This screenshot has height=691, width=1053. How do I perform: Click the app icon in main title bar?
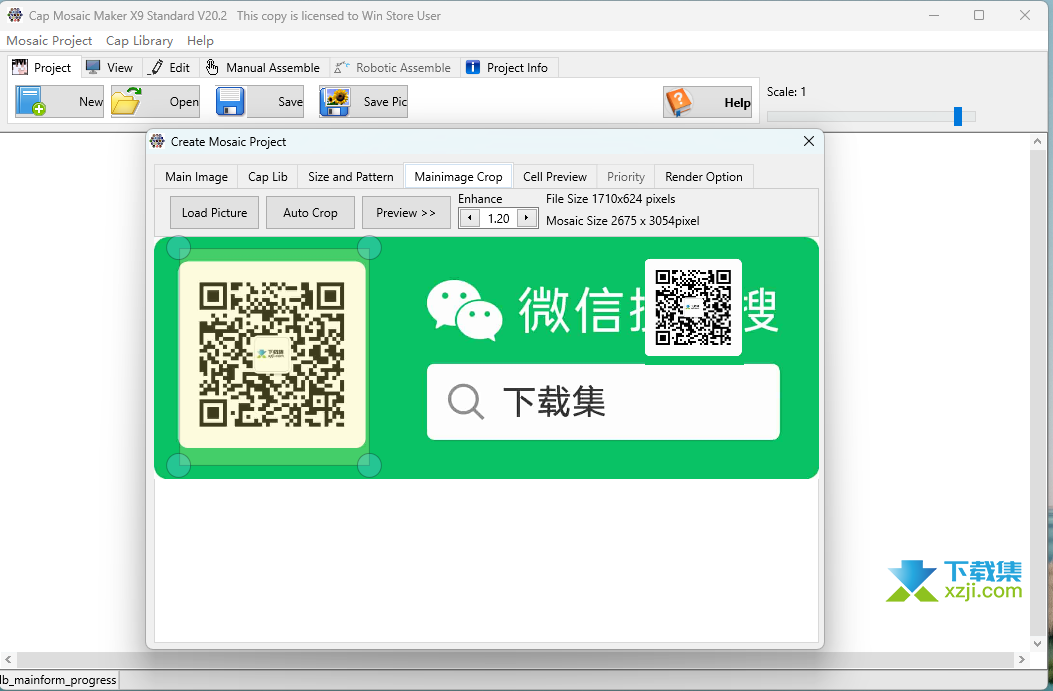coord(15,15)
